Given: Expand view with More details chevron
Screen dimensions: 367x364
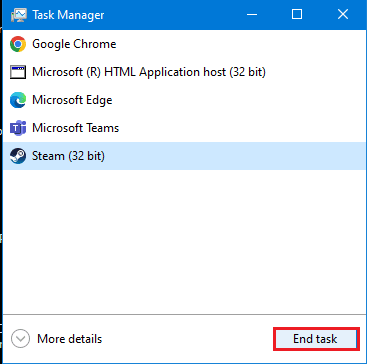Looking at the screenshot, I should tap(20, 339).
